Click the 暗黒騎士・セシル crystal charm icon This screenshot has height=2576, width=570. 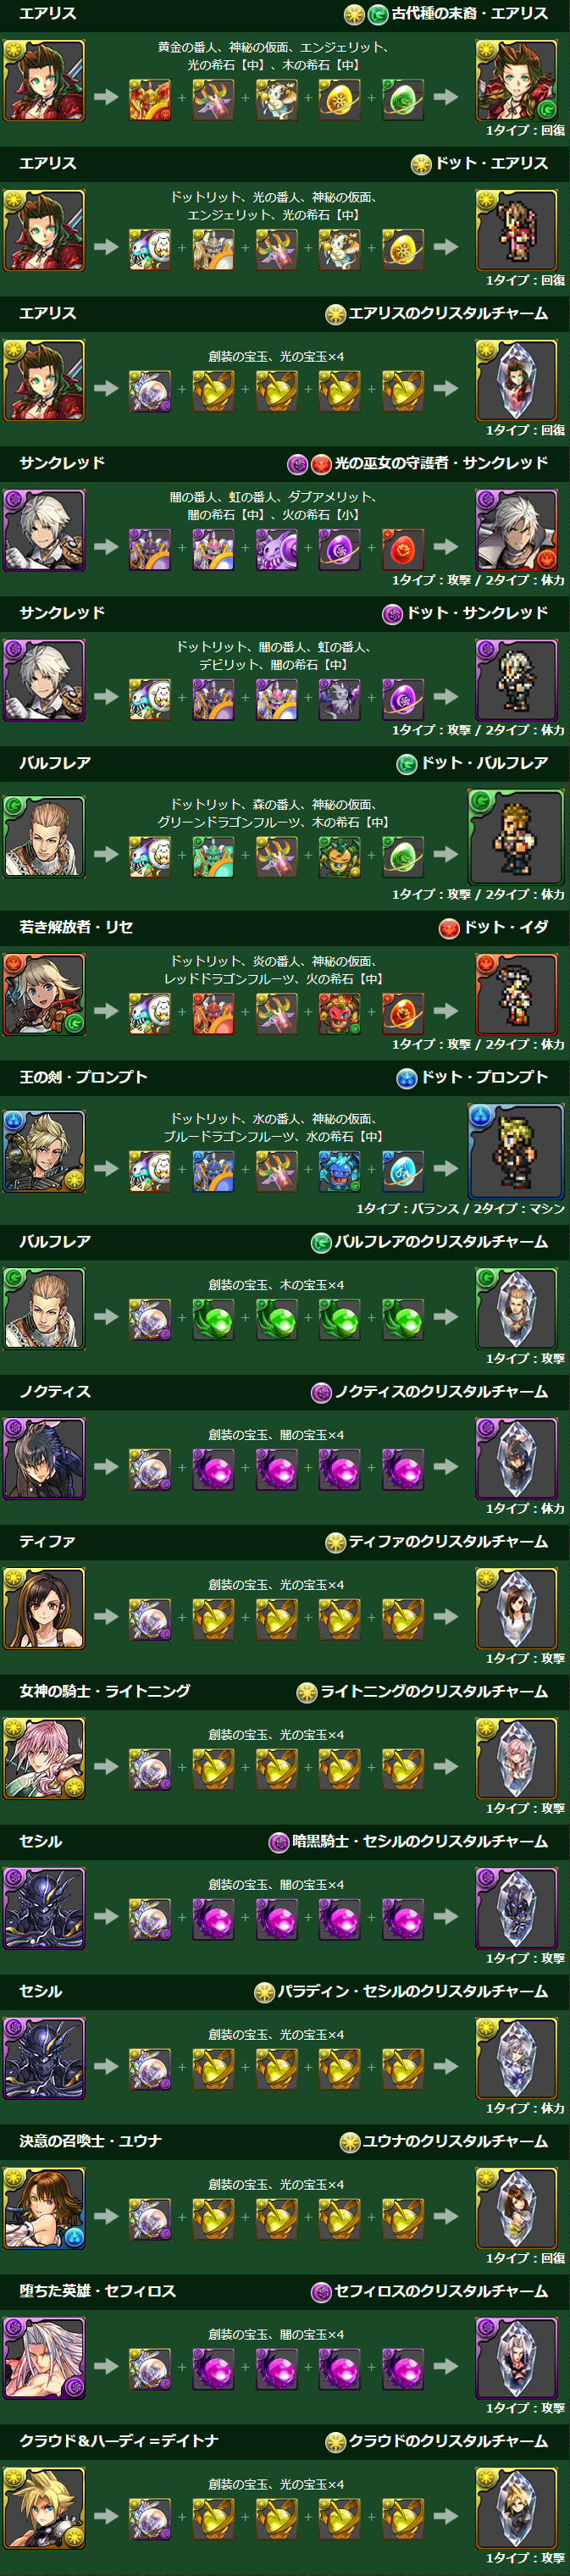516,1908
